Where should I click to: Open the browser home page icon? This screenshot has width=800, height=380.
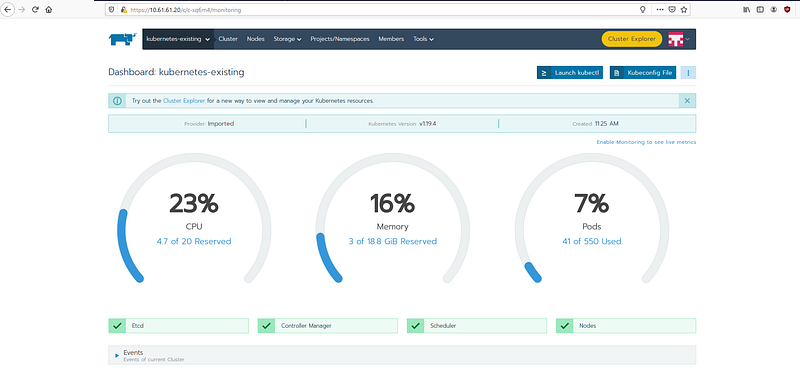coord(48,9)
